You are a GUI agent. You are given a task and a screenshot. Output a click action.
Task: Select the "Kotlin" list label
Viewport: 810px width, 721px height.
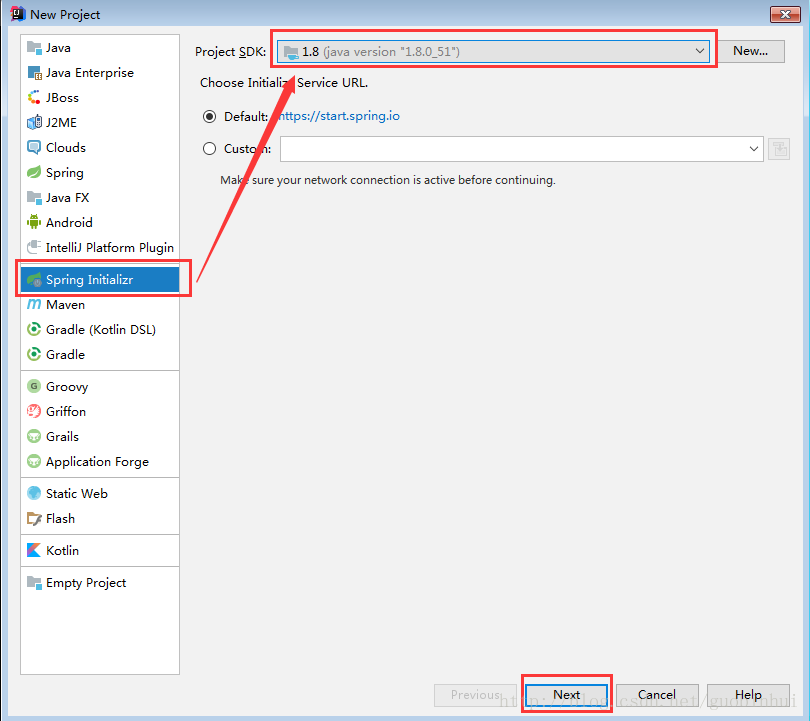[63, 551]
